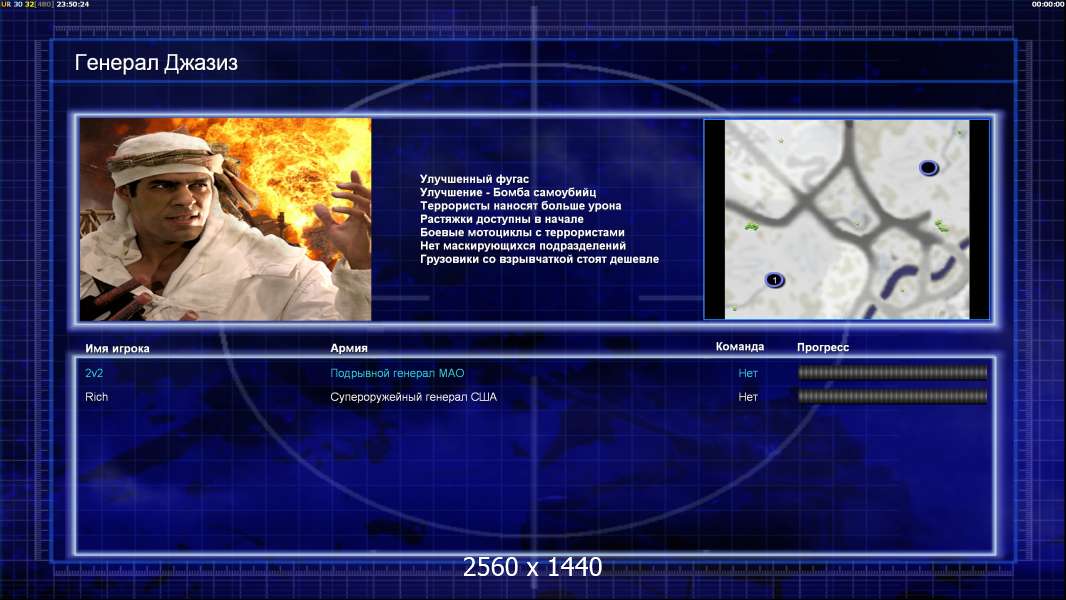Click the 2v2 loading progress bar
Screen dimensions: 1066x600
pos(893,372)
